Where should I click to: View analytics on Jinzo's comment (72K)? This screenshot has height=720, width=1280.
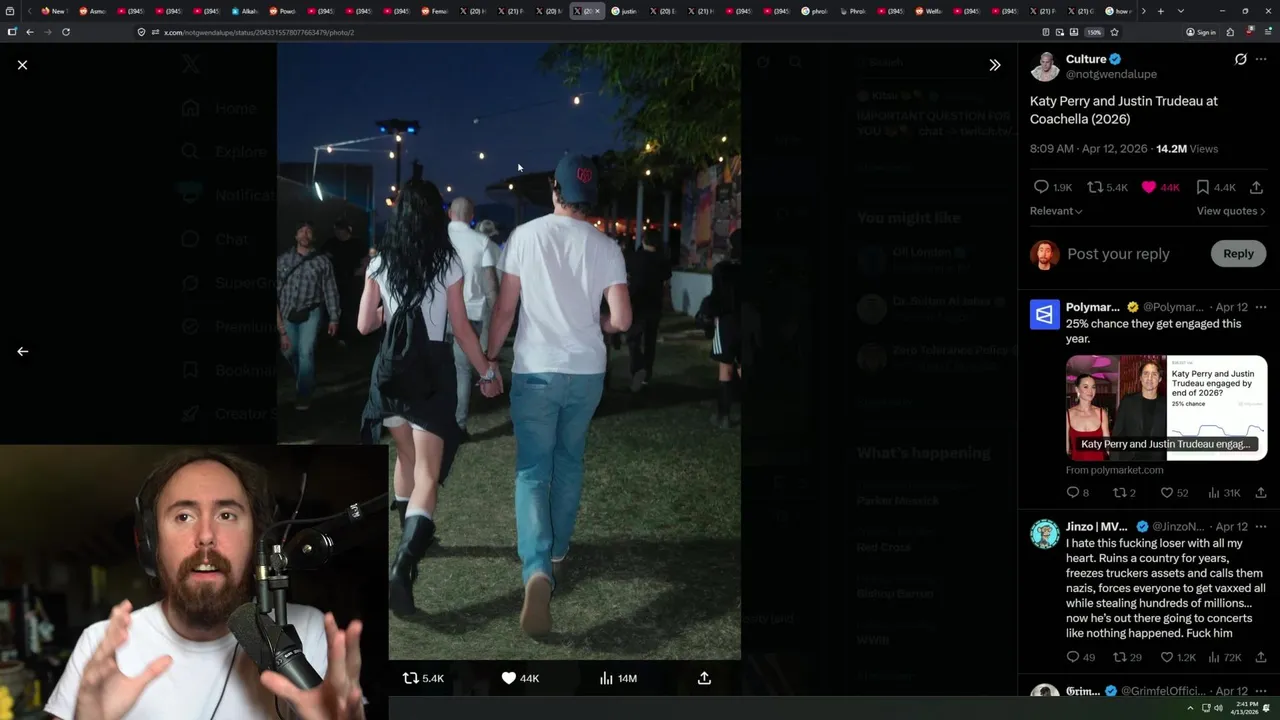click(x=1224, y=657)
